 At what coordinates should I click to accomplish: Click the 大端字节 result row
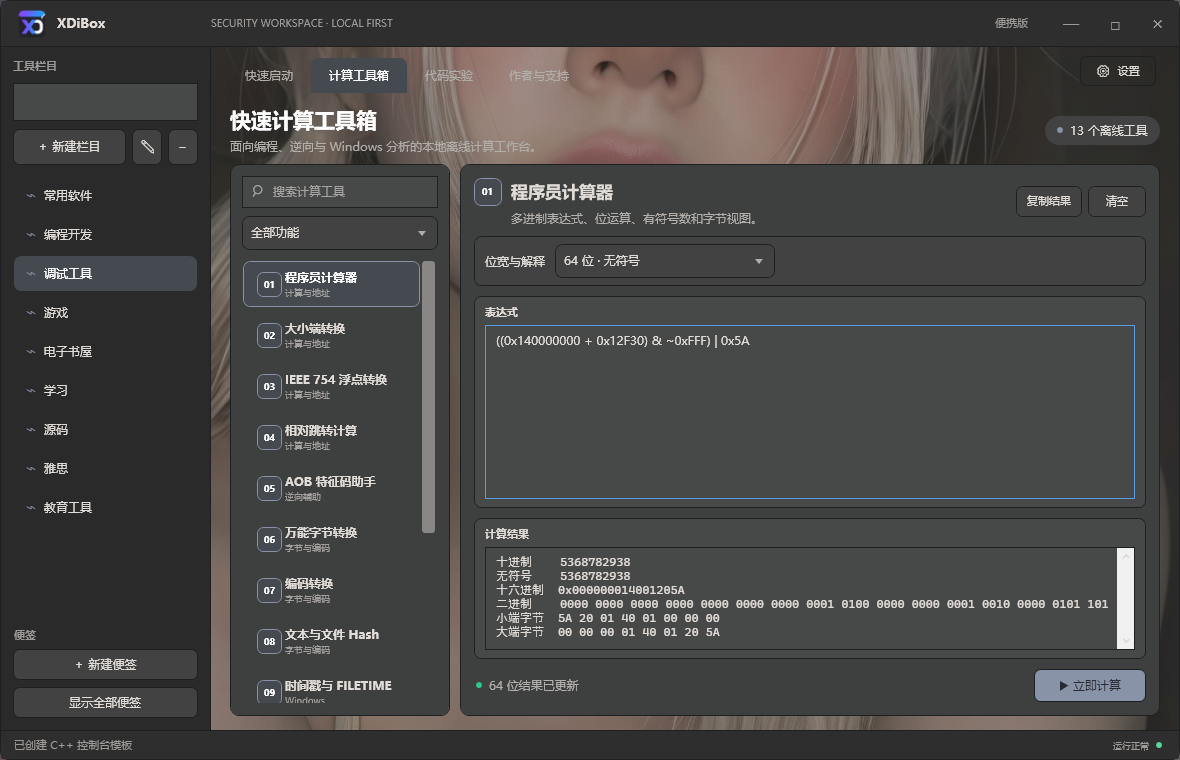607,633
